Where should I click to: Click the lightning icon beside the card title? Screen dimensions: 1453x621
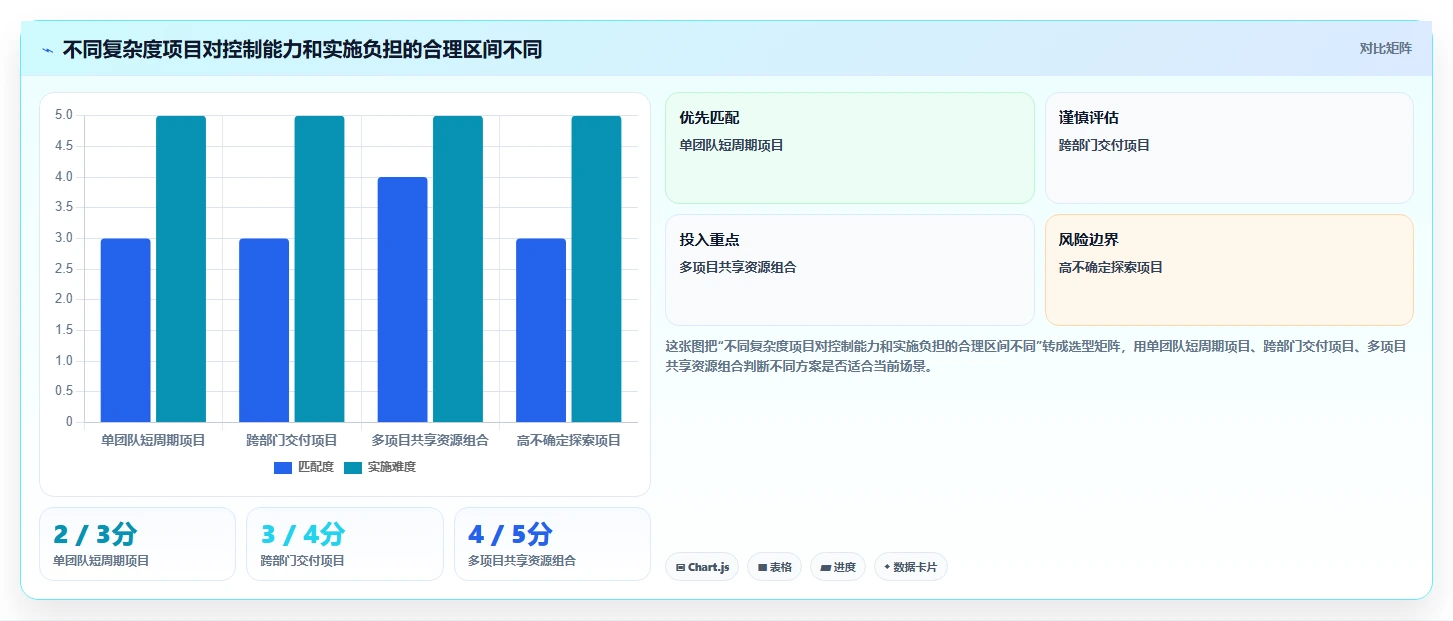(48, 50)
